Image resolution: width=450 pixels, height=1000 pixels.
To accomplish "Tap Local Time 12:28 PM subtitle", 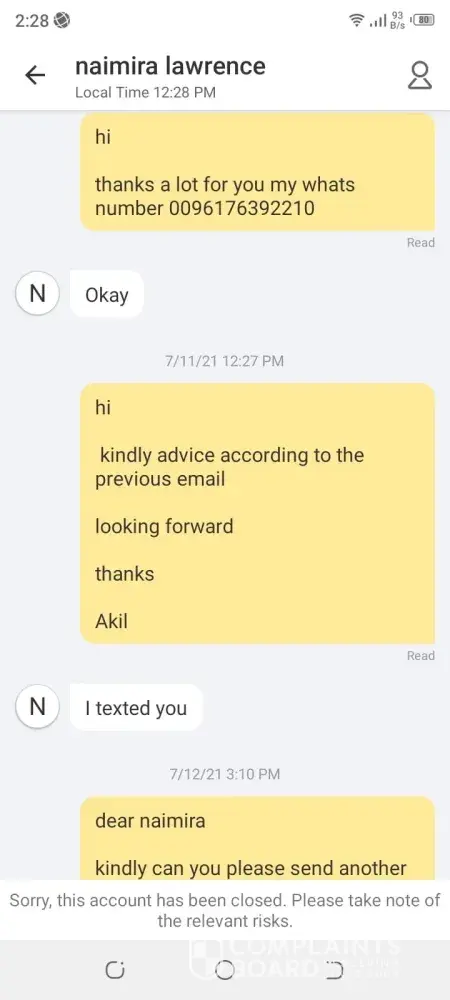I will point(145,92).
